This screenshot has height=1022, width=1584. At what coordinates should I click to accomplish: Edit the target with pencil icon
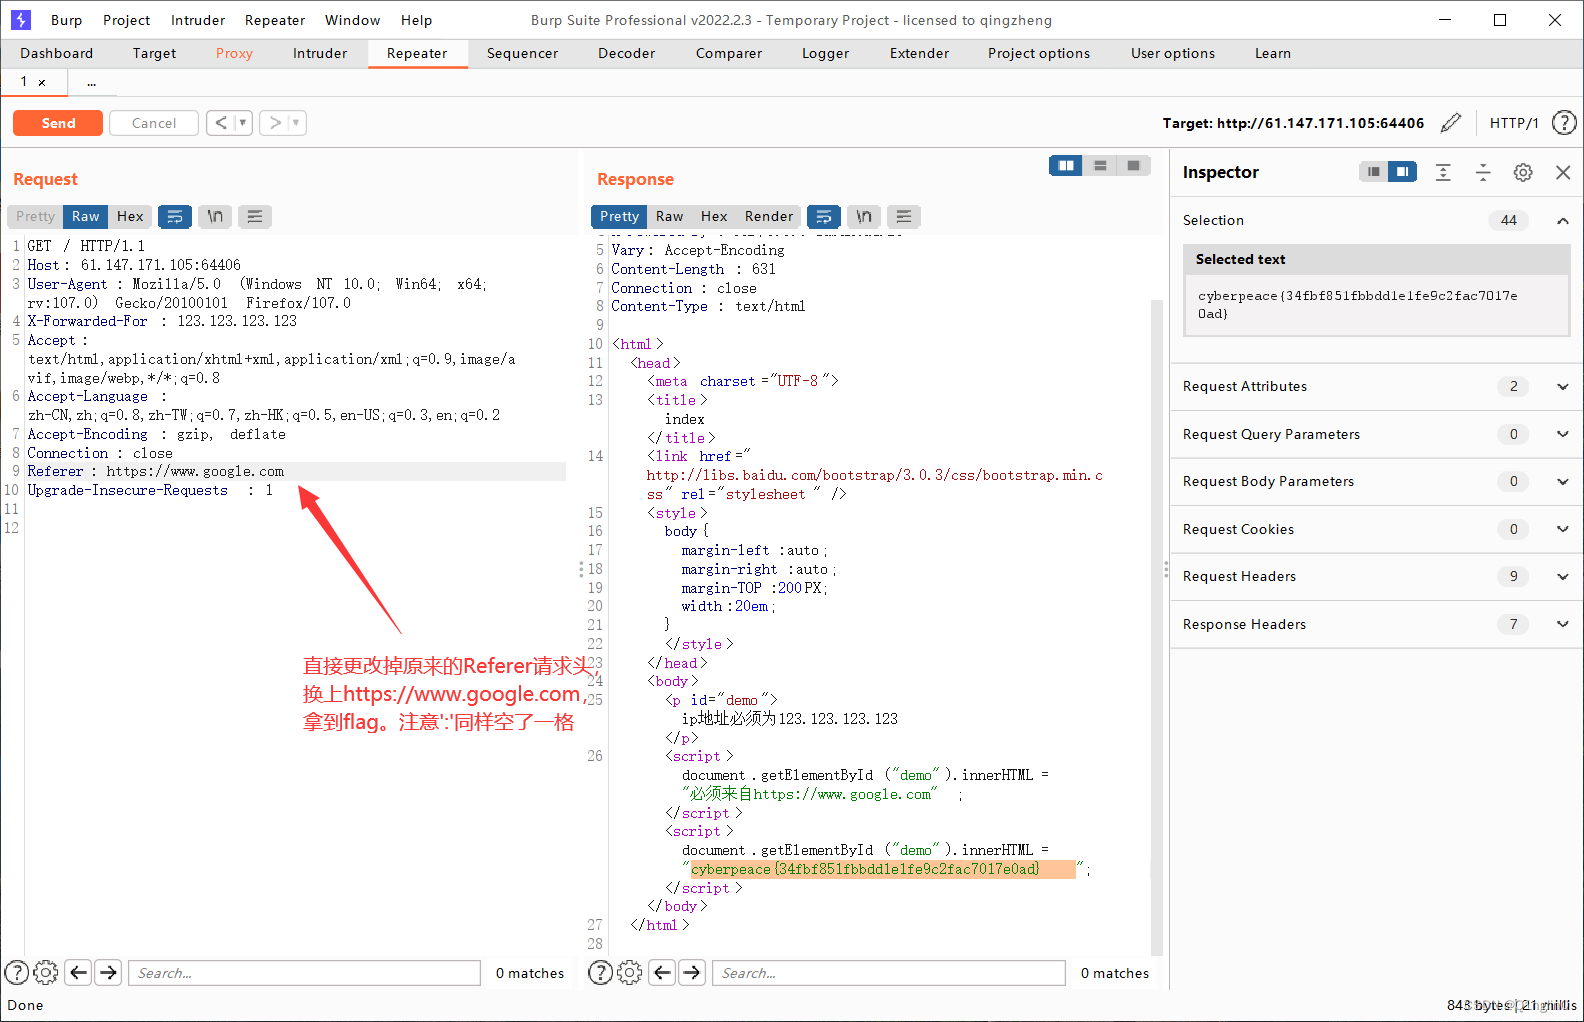[1451, 123]
